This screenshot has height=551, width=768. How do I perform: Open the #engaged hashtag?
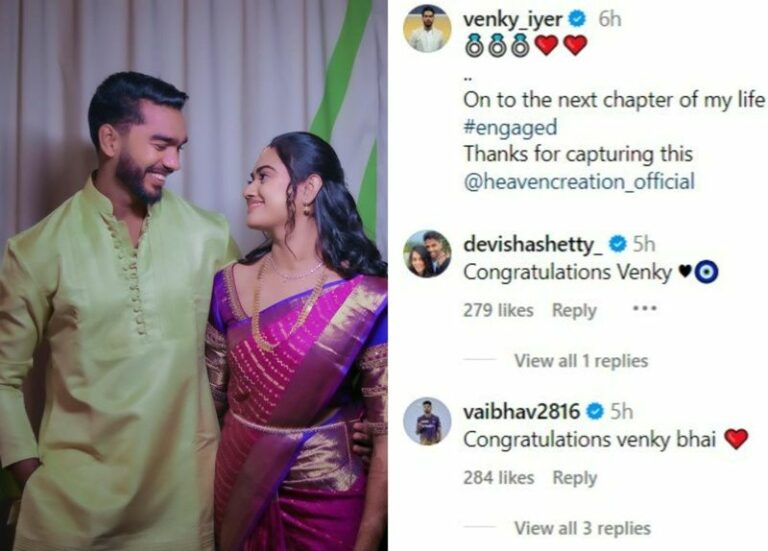pos(510,127)
